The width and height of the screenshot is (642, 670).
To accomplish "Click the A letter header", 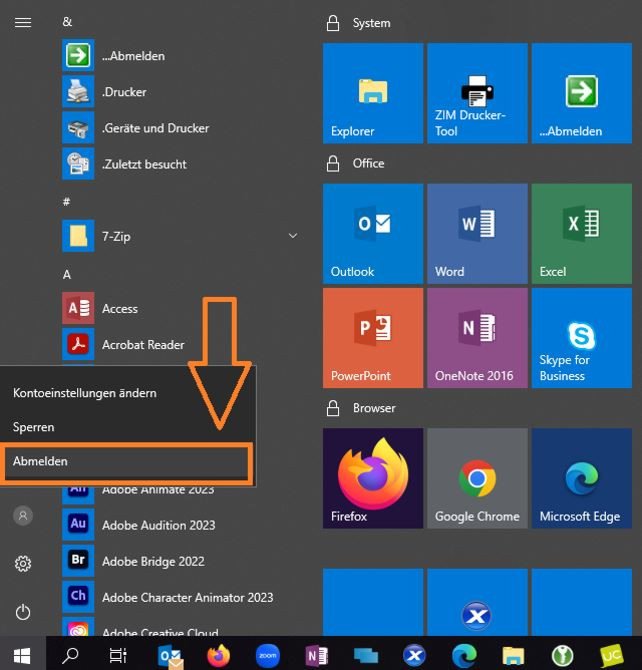I will click(x=67, y=274).
